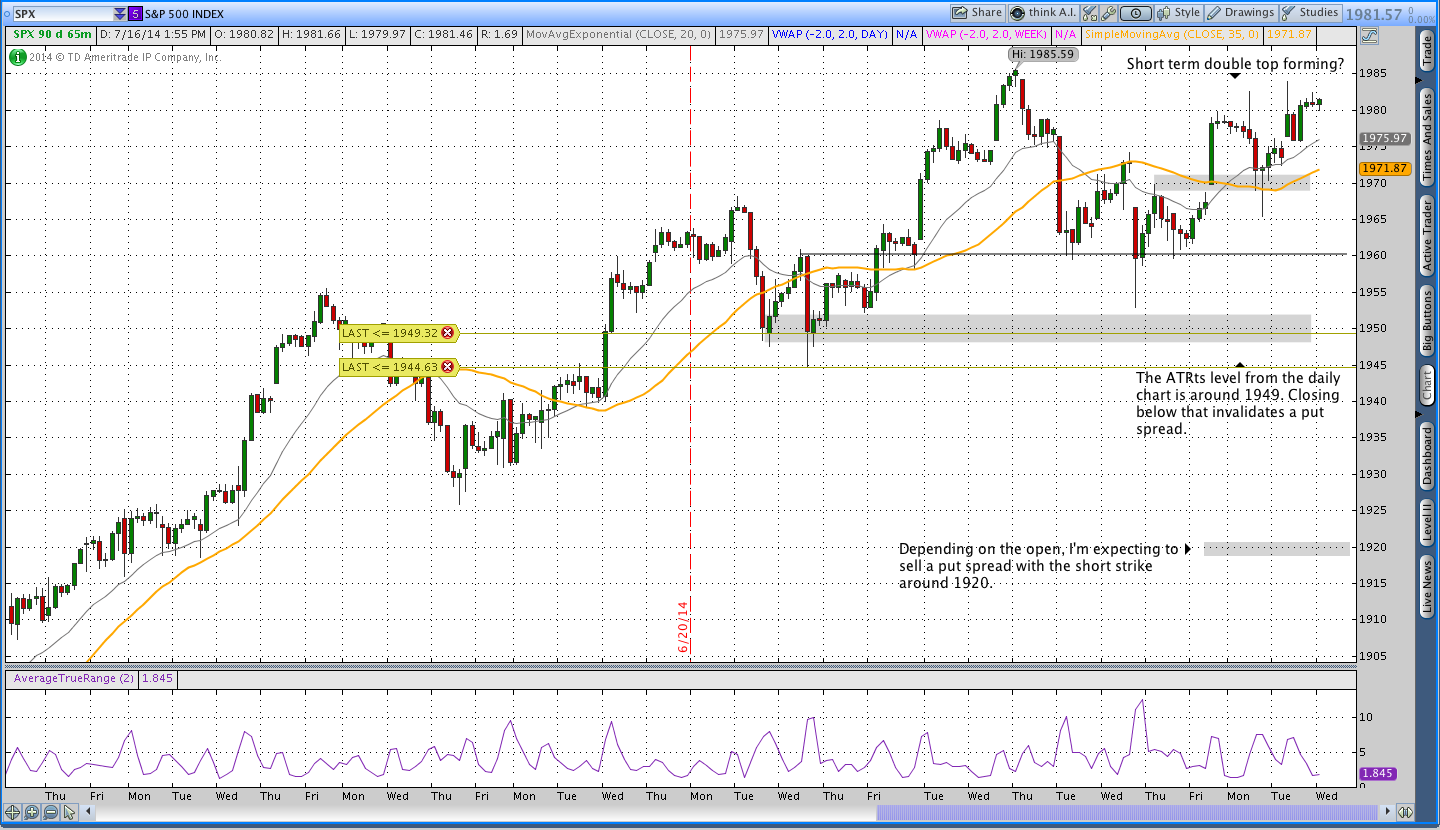Open chart settings wrench icon
1440x830 pixels.
(1108, 13)
